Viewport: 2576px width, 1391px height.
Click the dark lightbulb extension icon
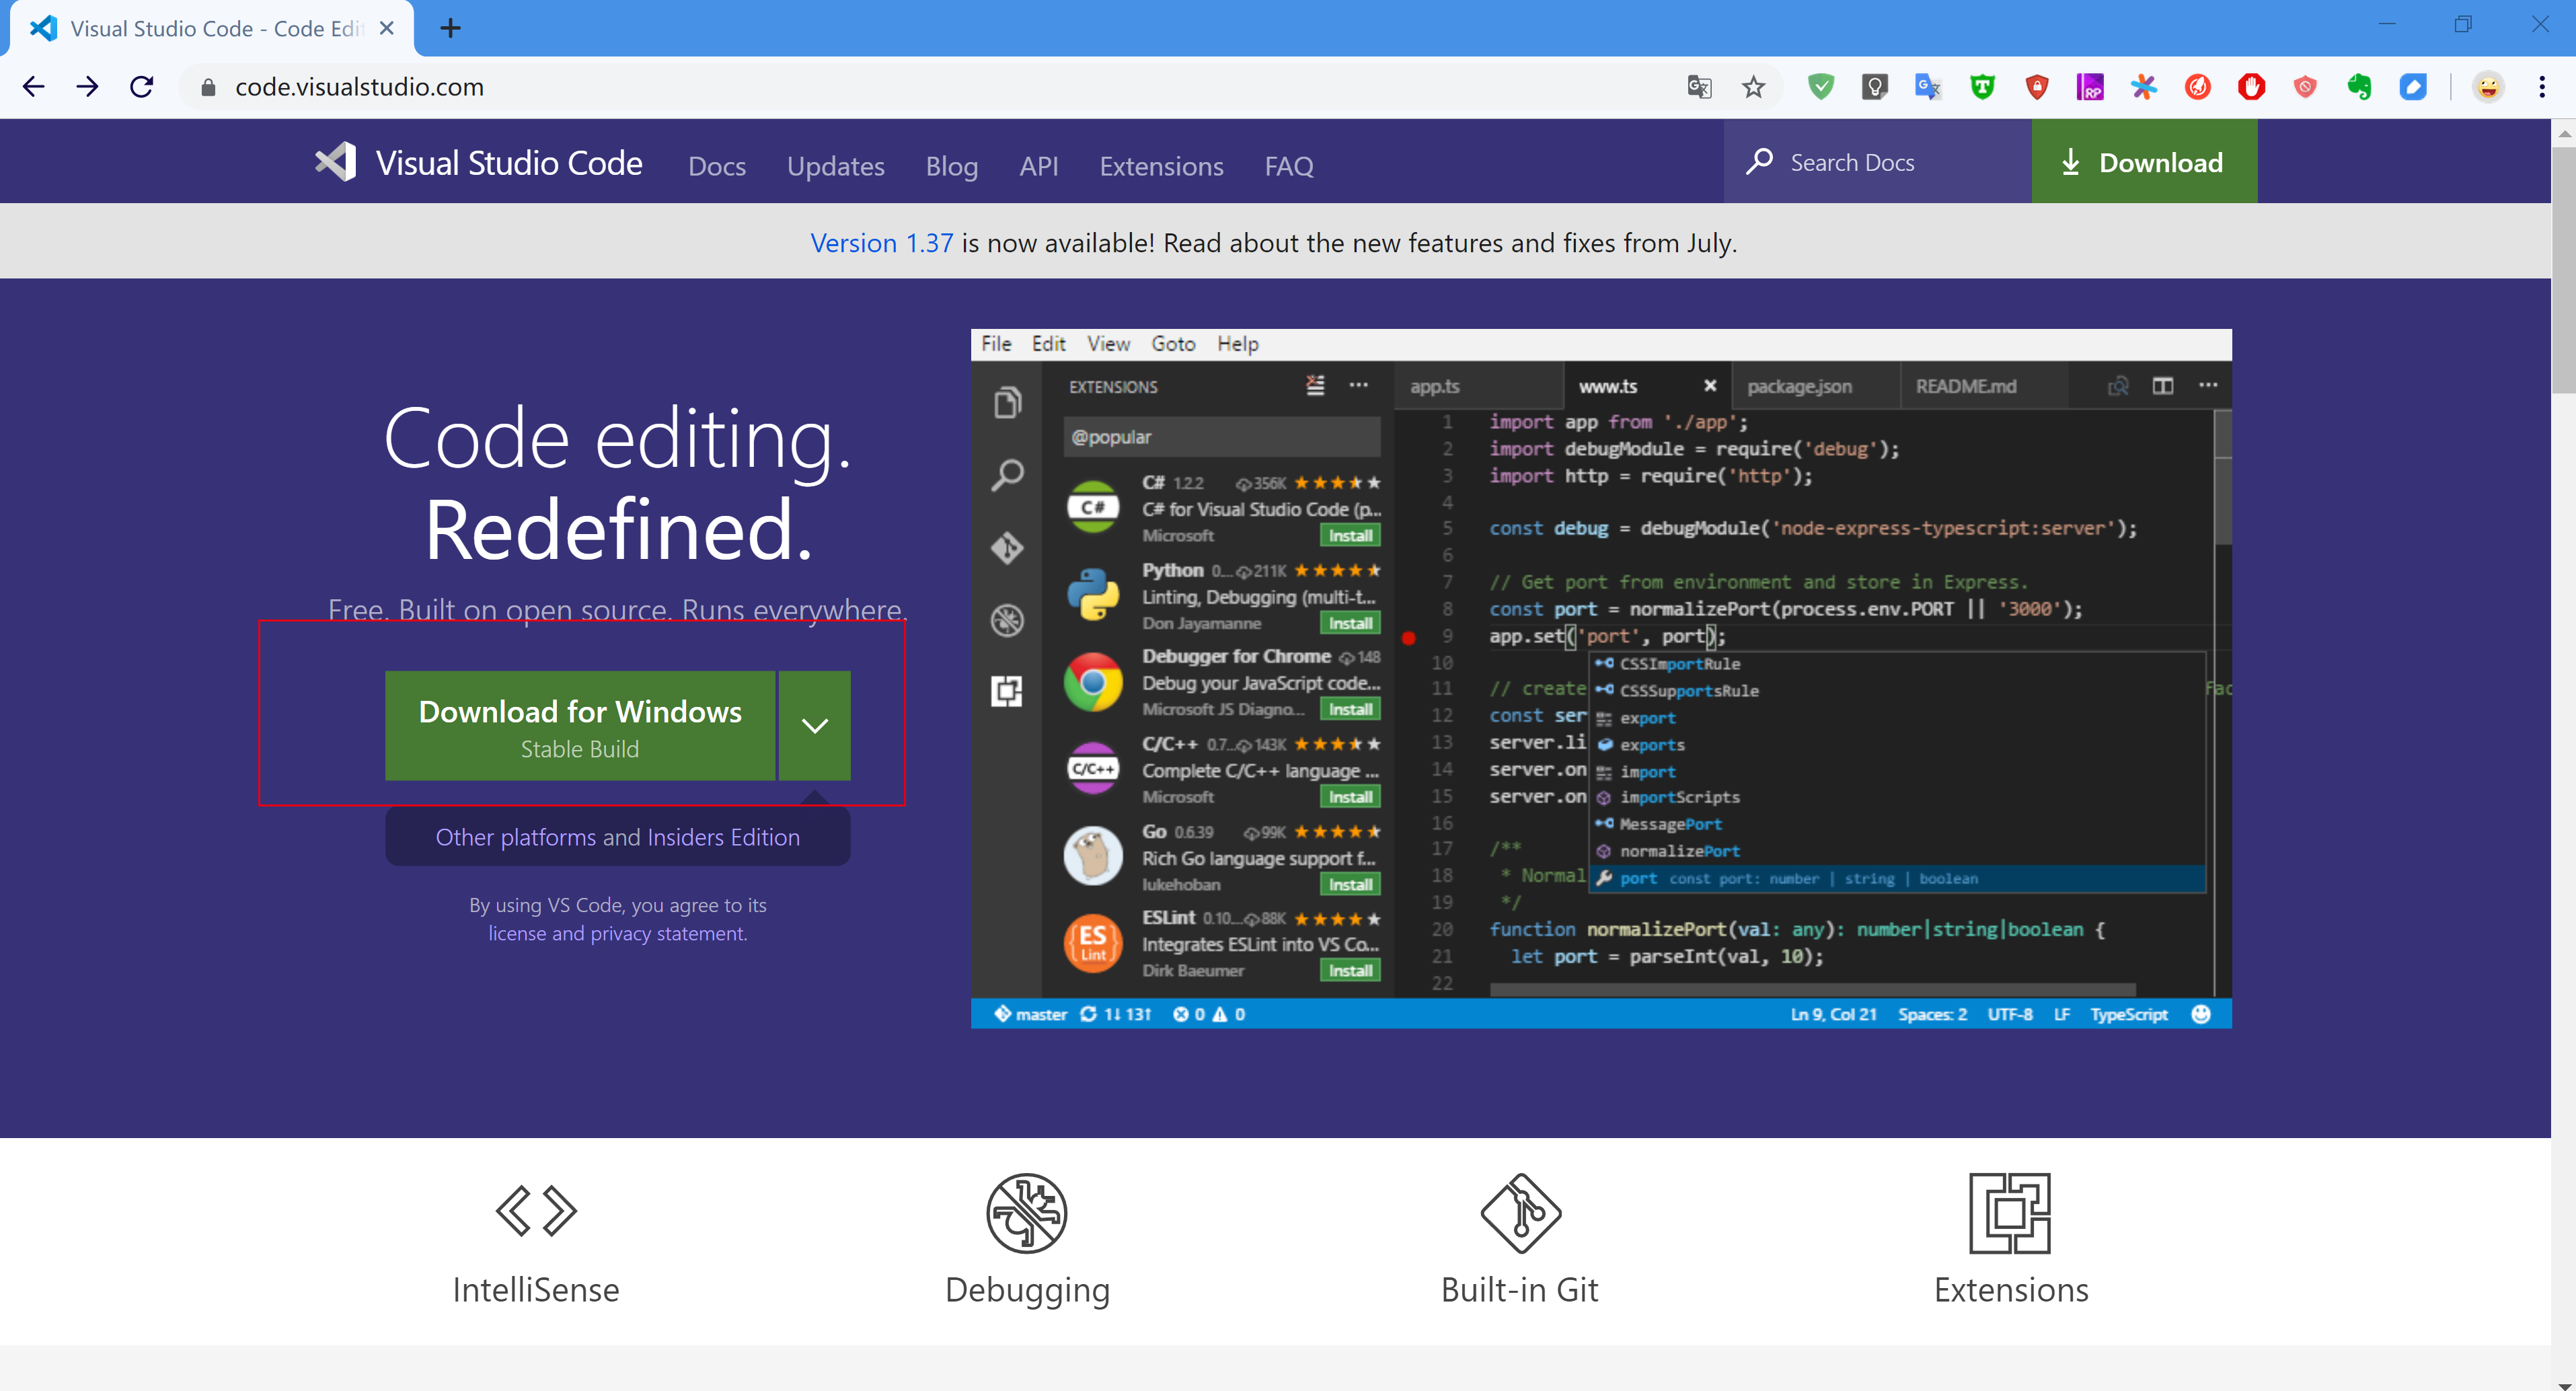(x=1875, y=87)
